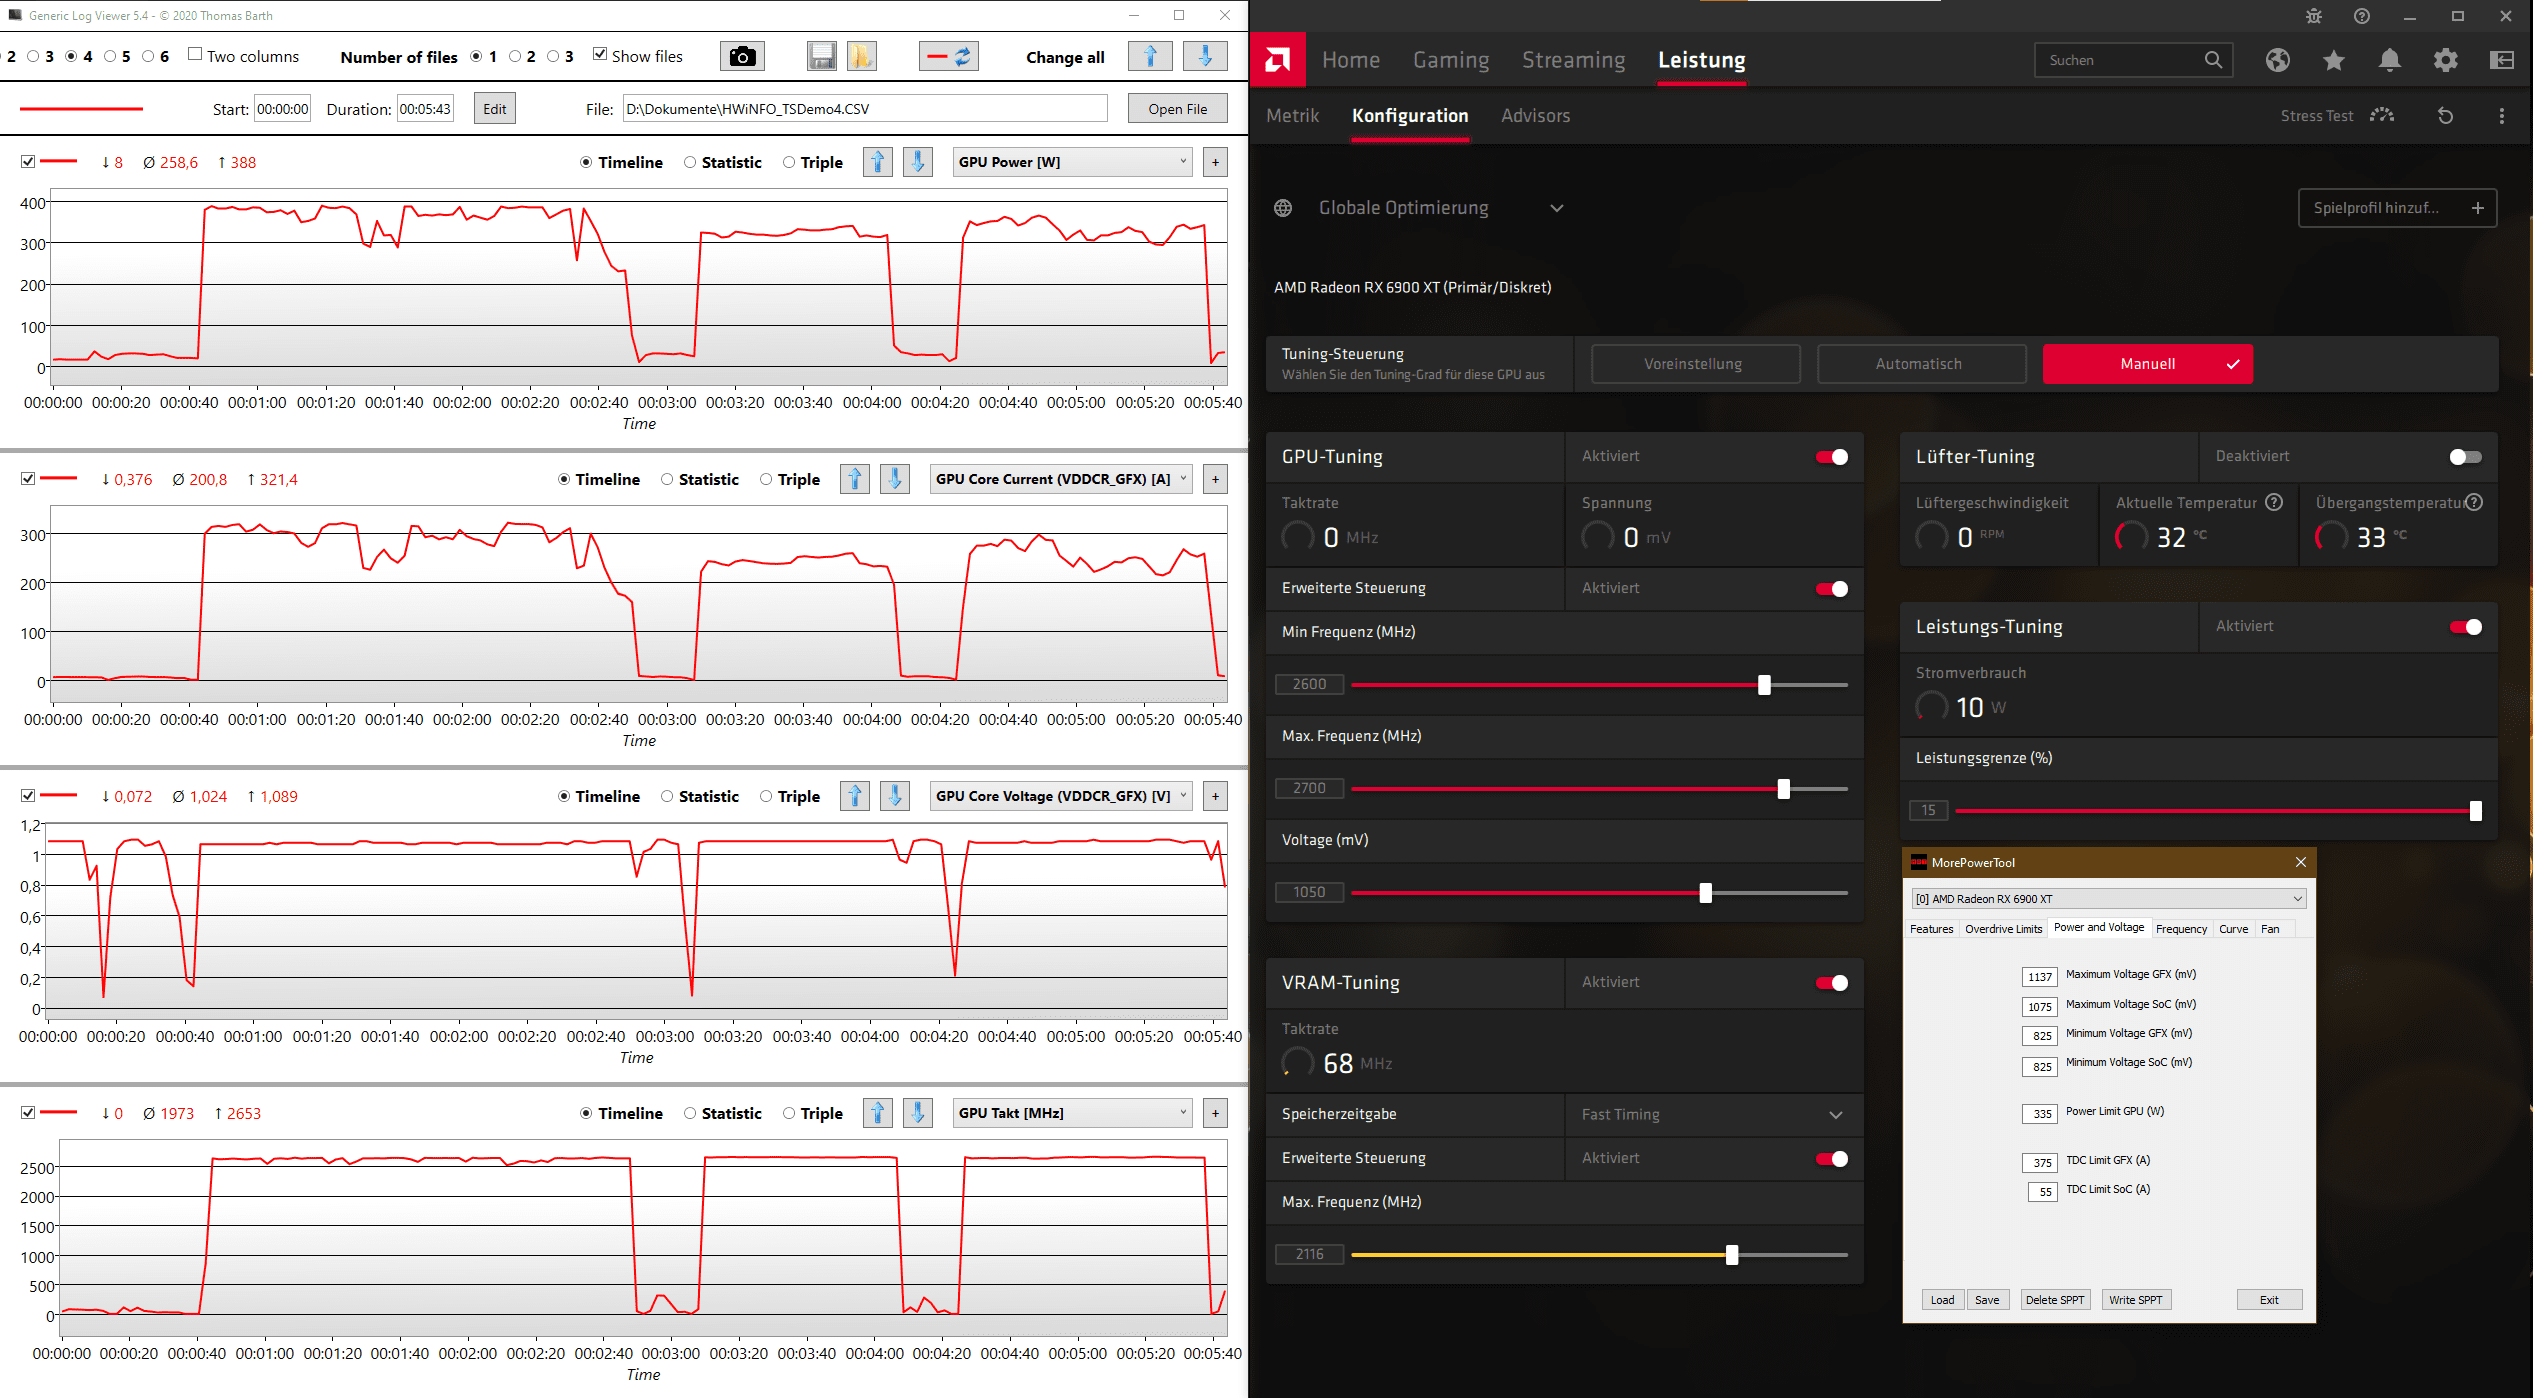Open the help question mark icon
The image size is (2533, 1398).
[2362, 16]
